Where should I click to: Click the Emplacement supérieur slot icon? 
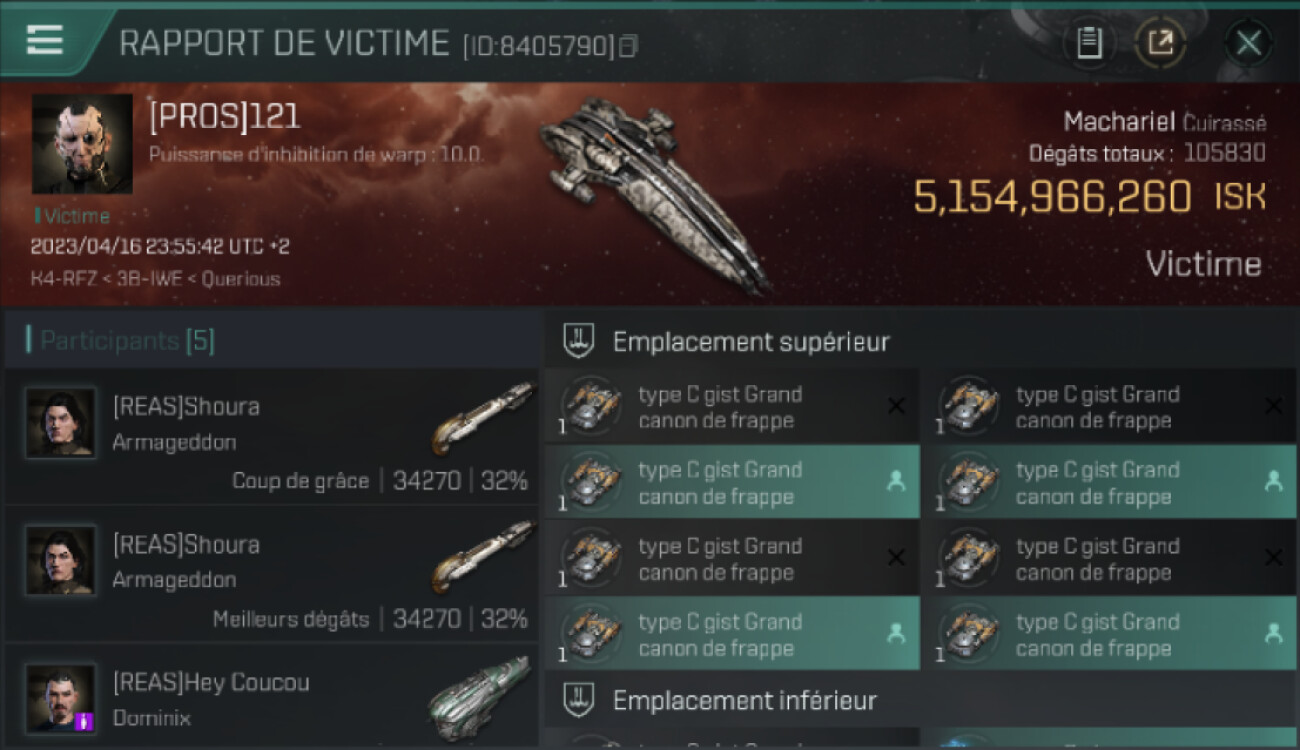click(579, 341)
